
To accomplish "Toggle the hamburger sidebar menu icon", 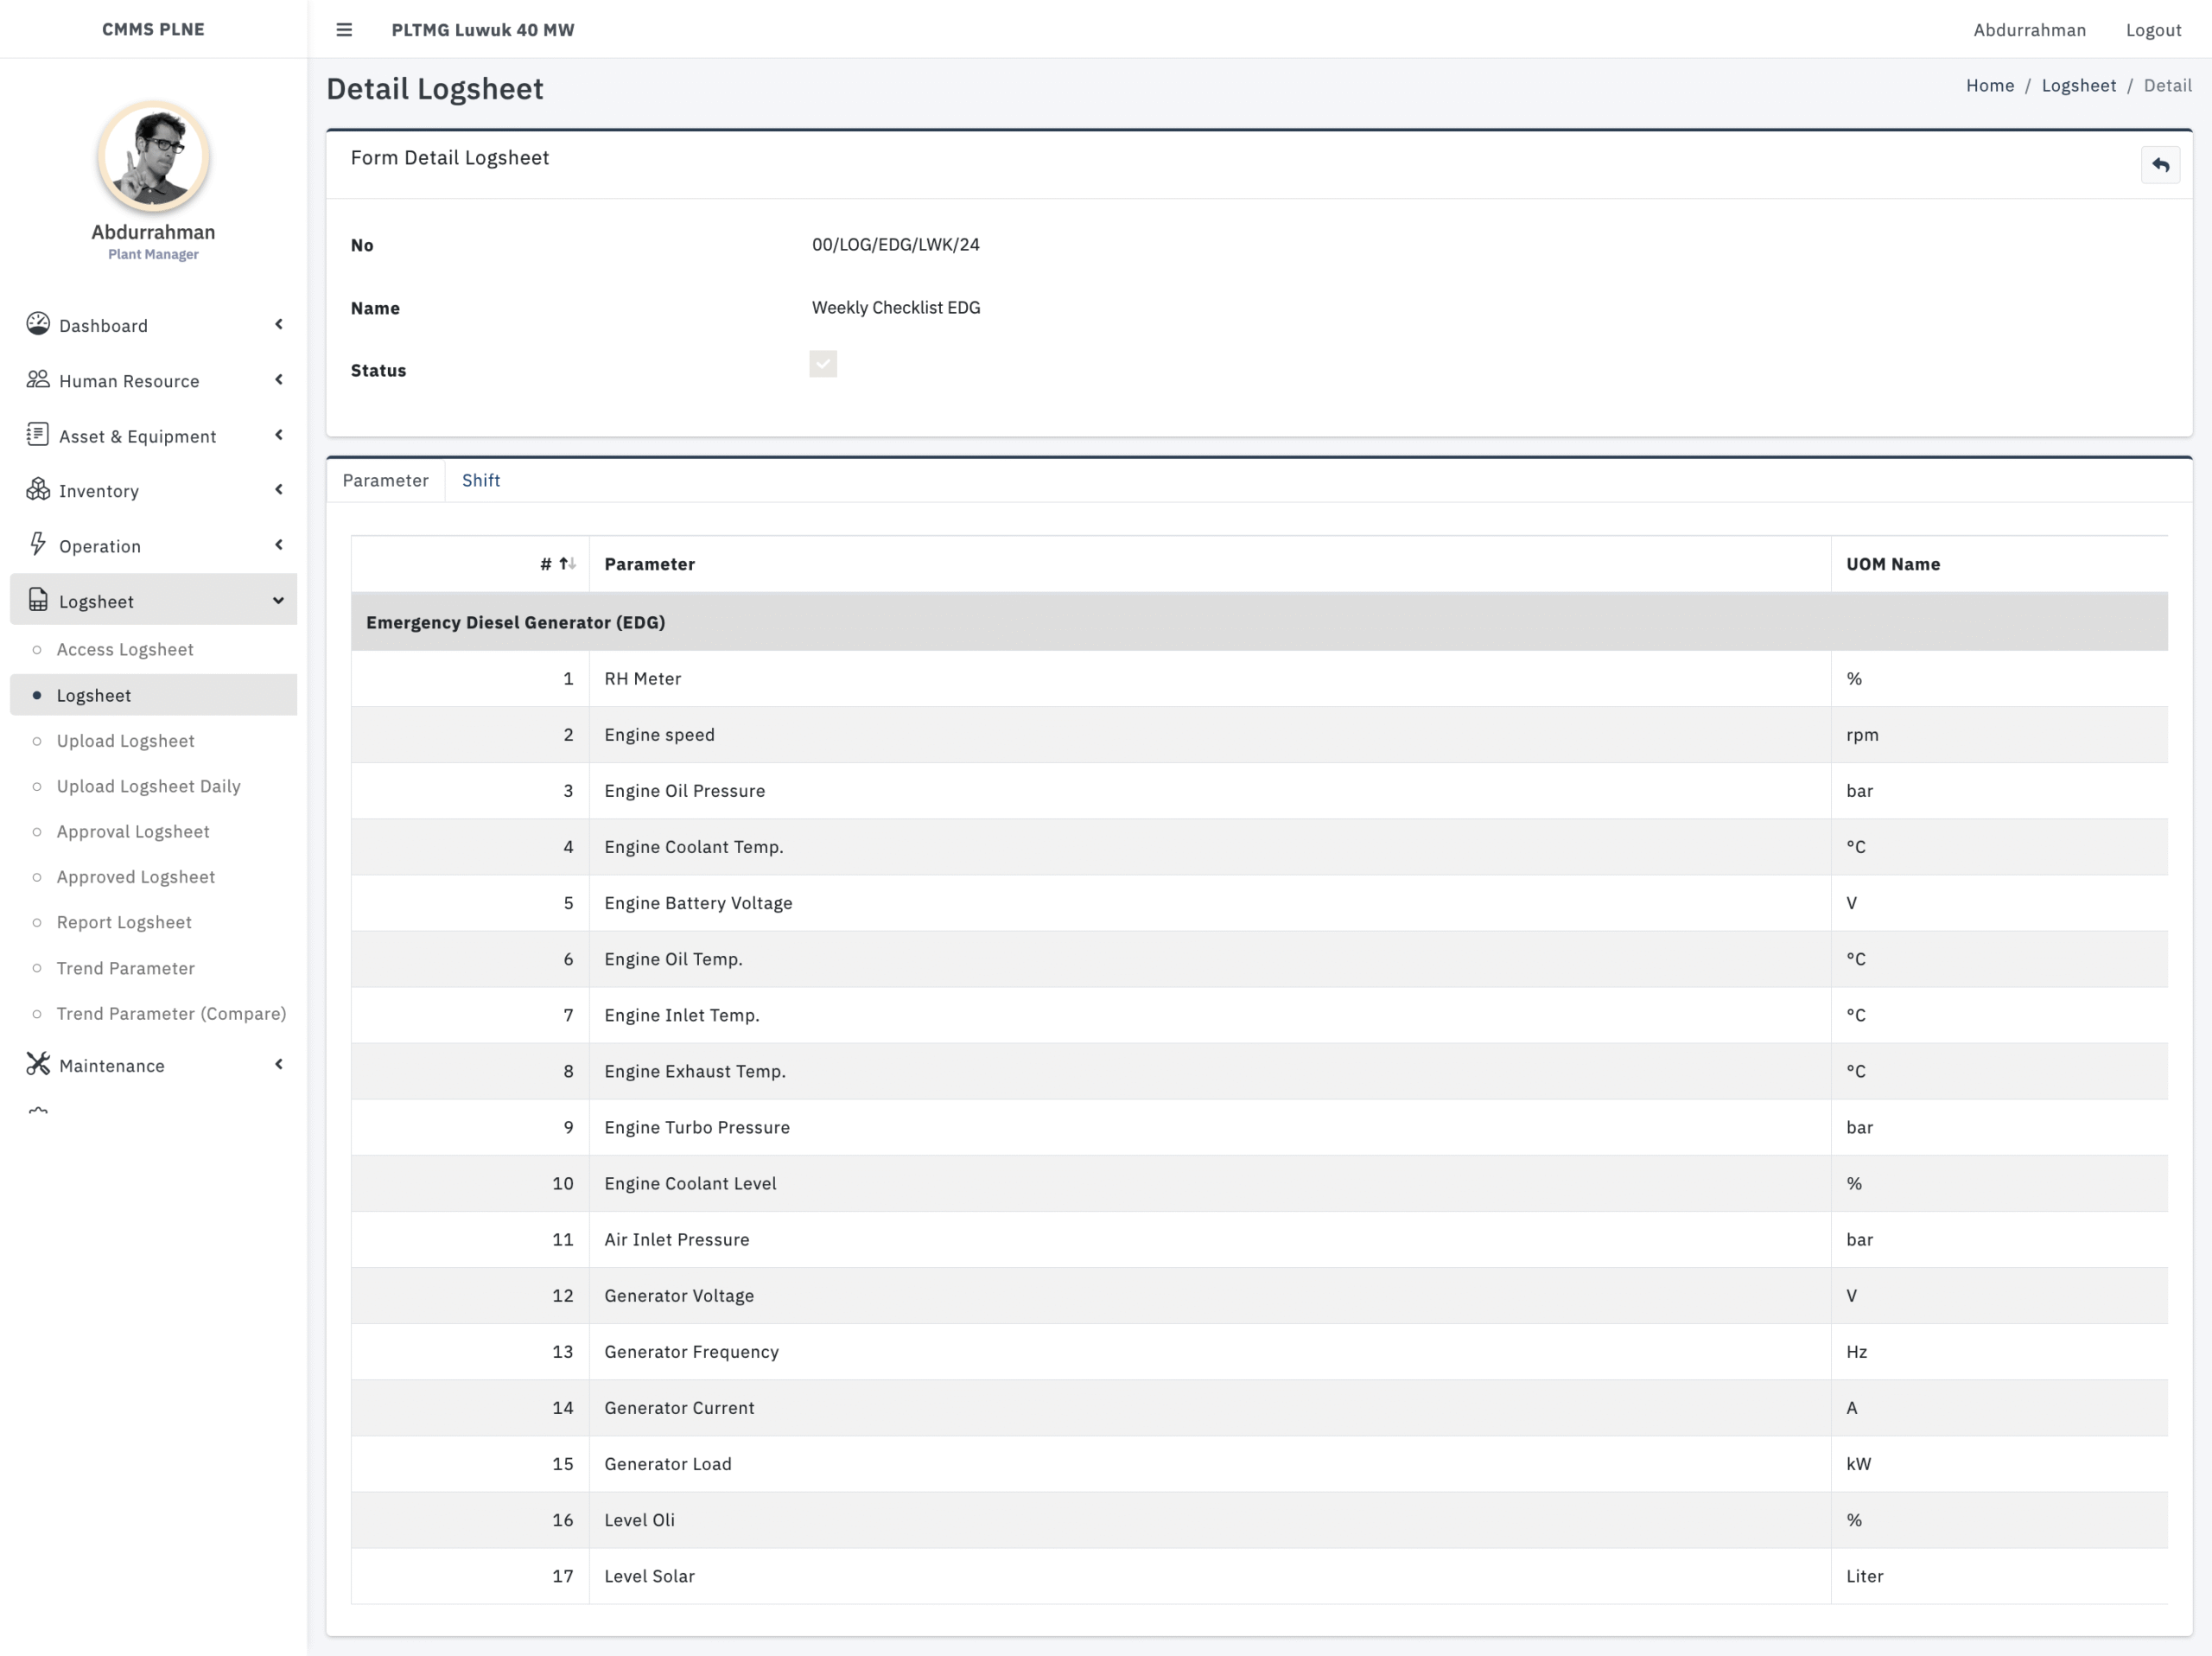I will 344,30.
